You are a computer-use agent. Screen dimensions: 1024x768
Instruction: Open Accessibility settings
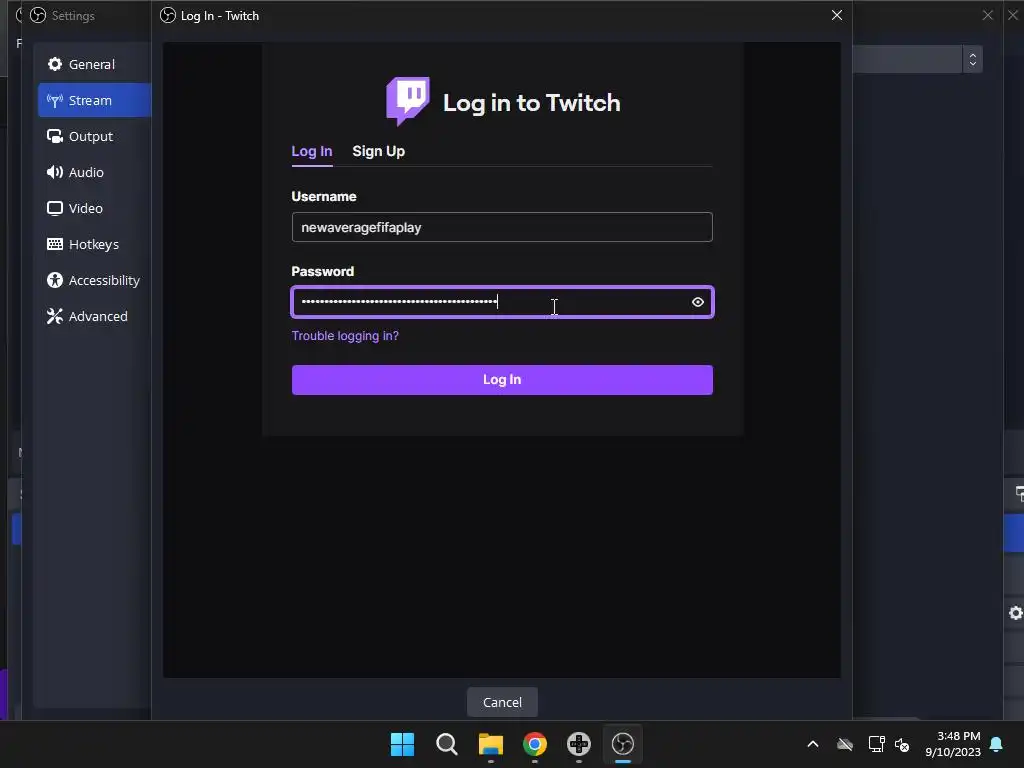[x=94, y=280]
